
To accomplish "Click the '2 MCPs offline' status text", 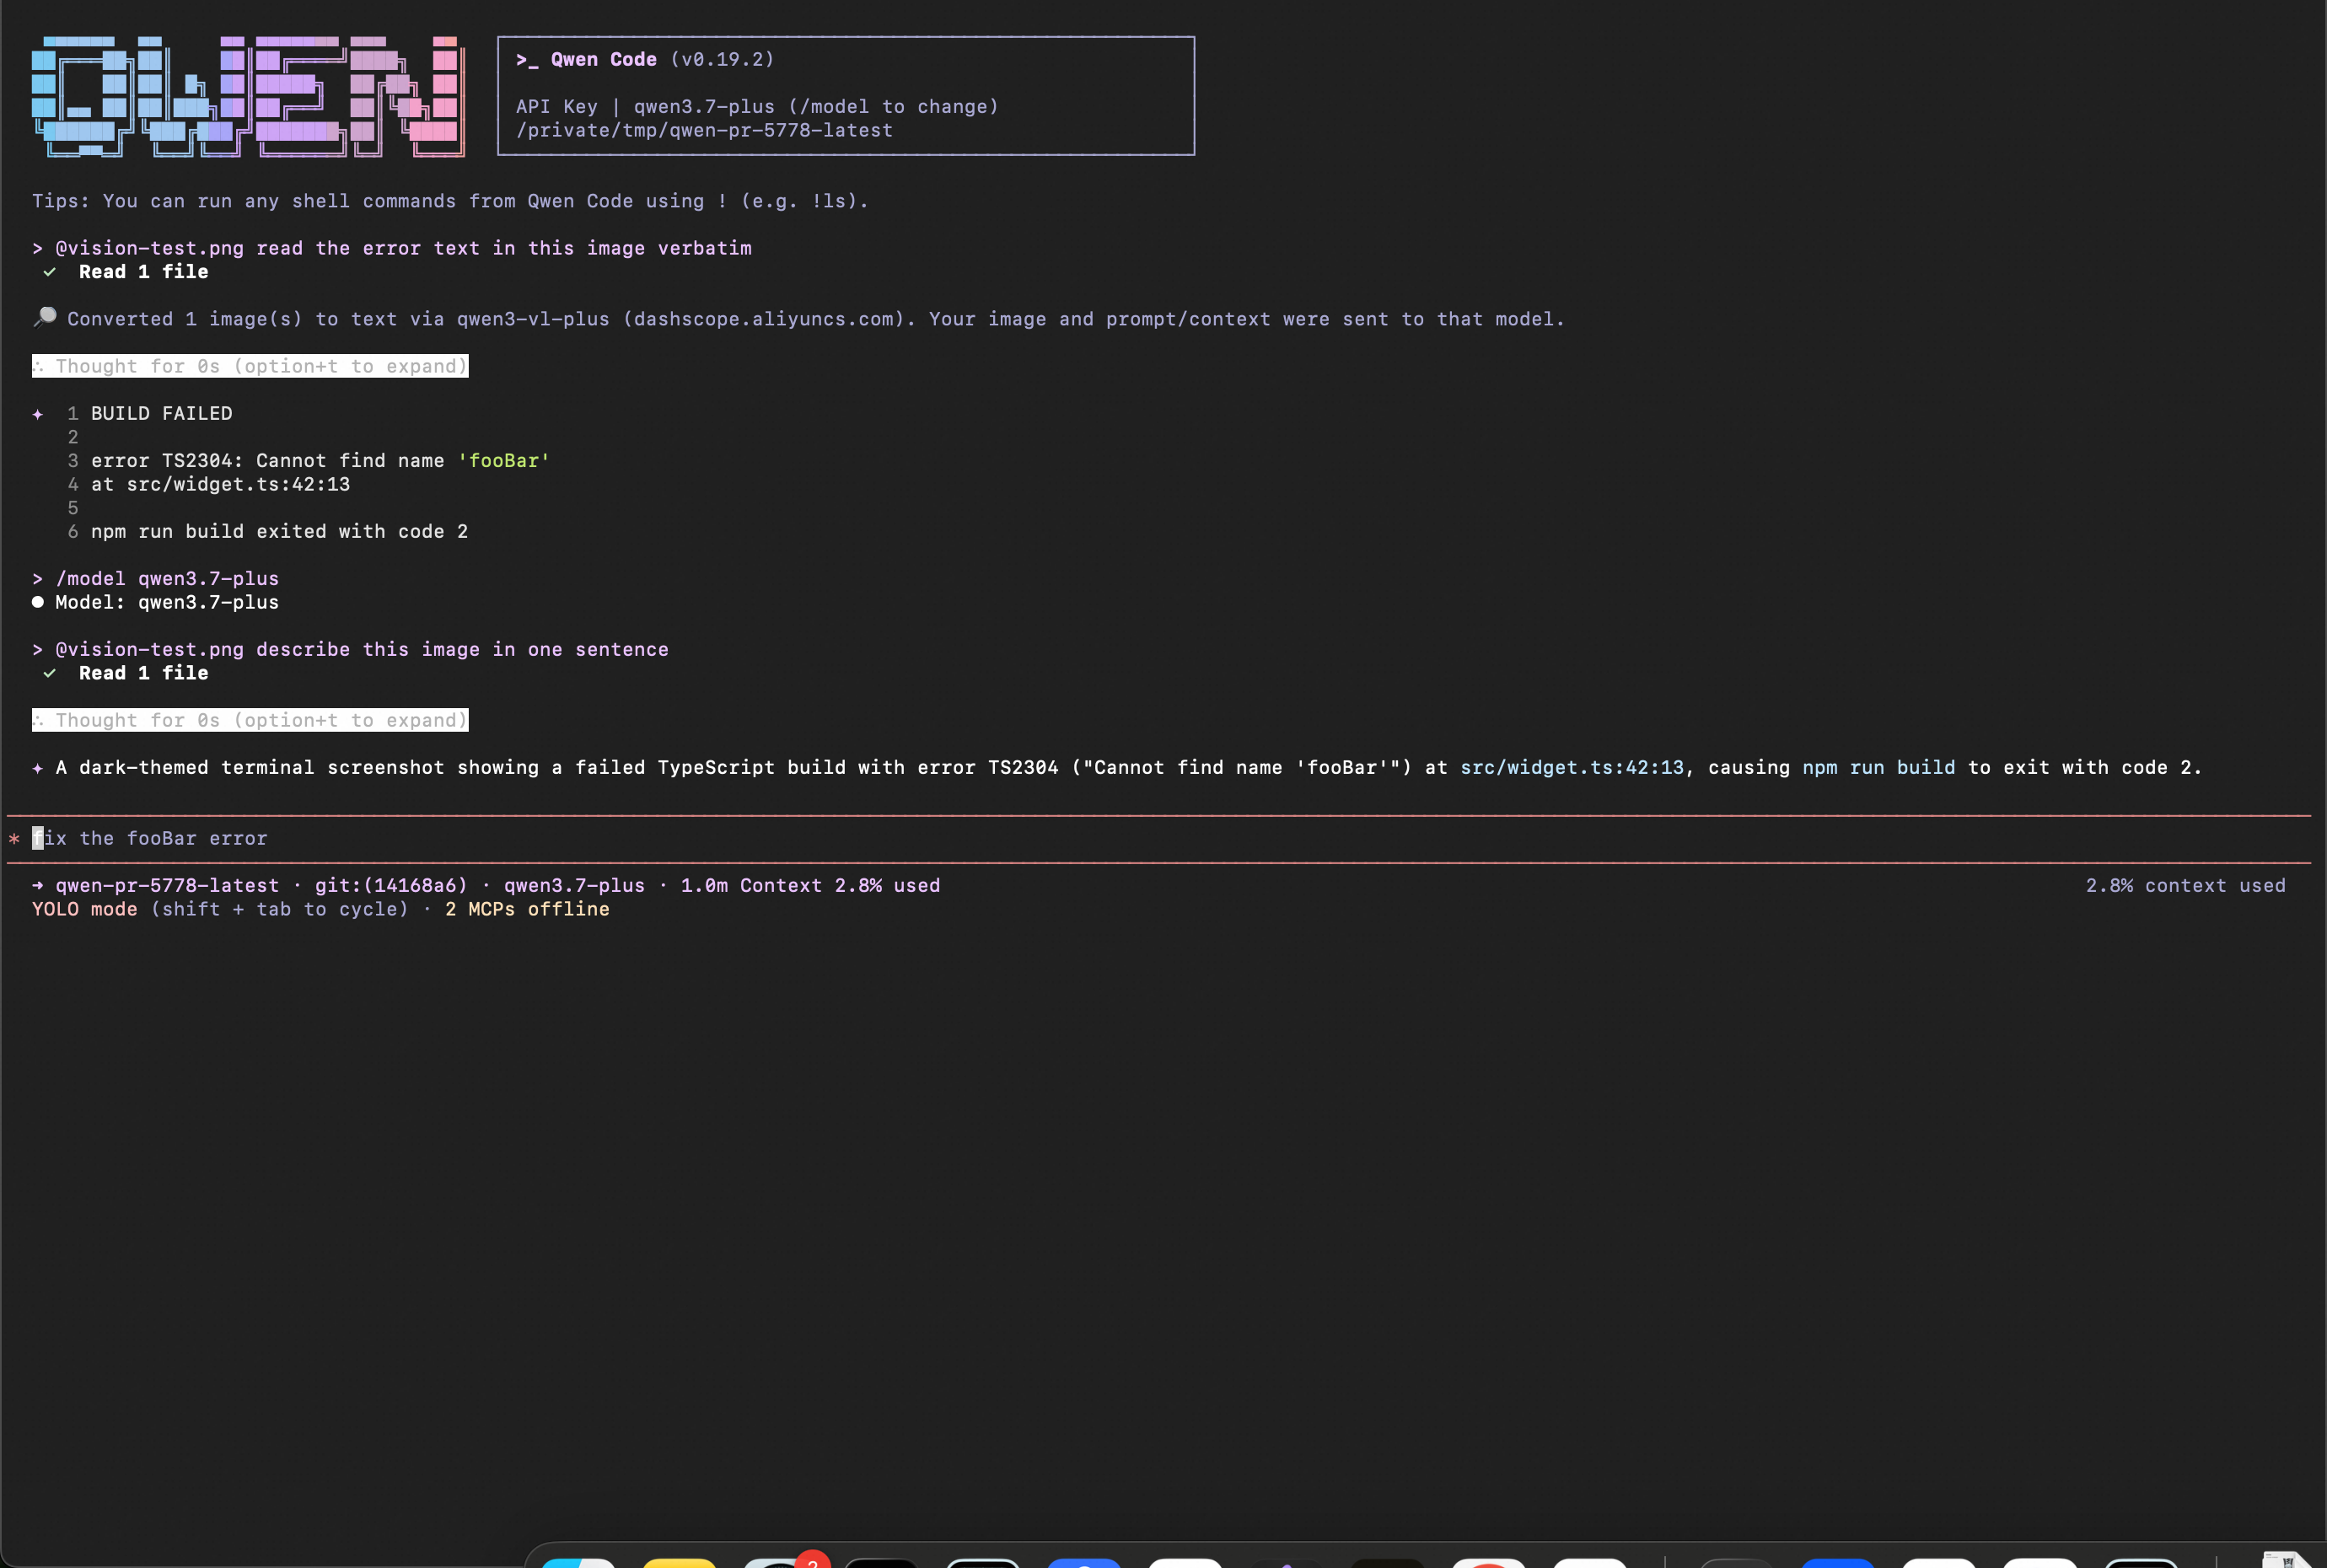I will (x=527, y=909).
